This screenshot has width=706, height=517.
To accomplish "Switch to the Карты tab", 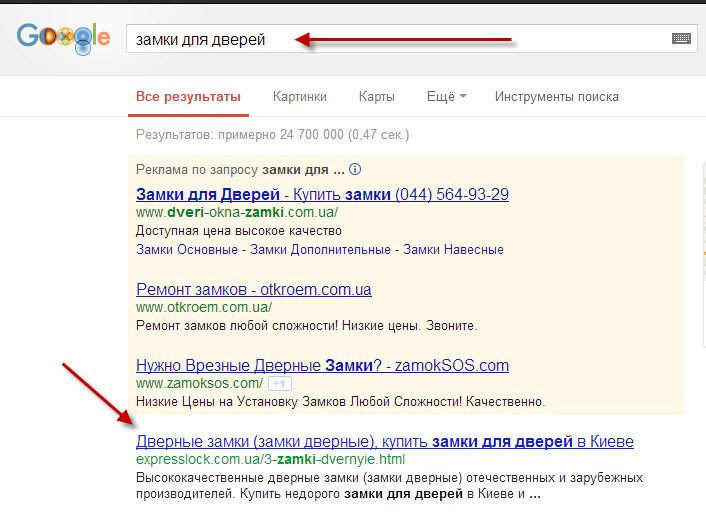I will click(376, 96).
